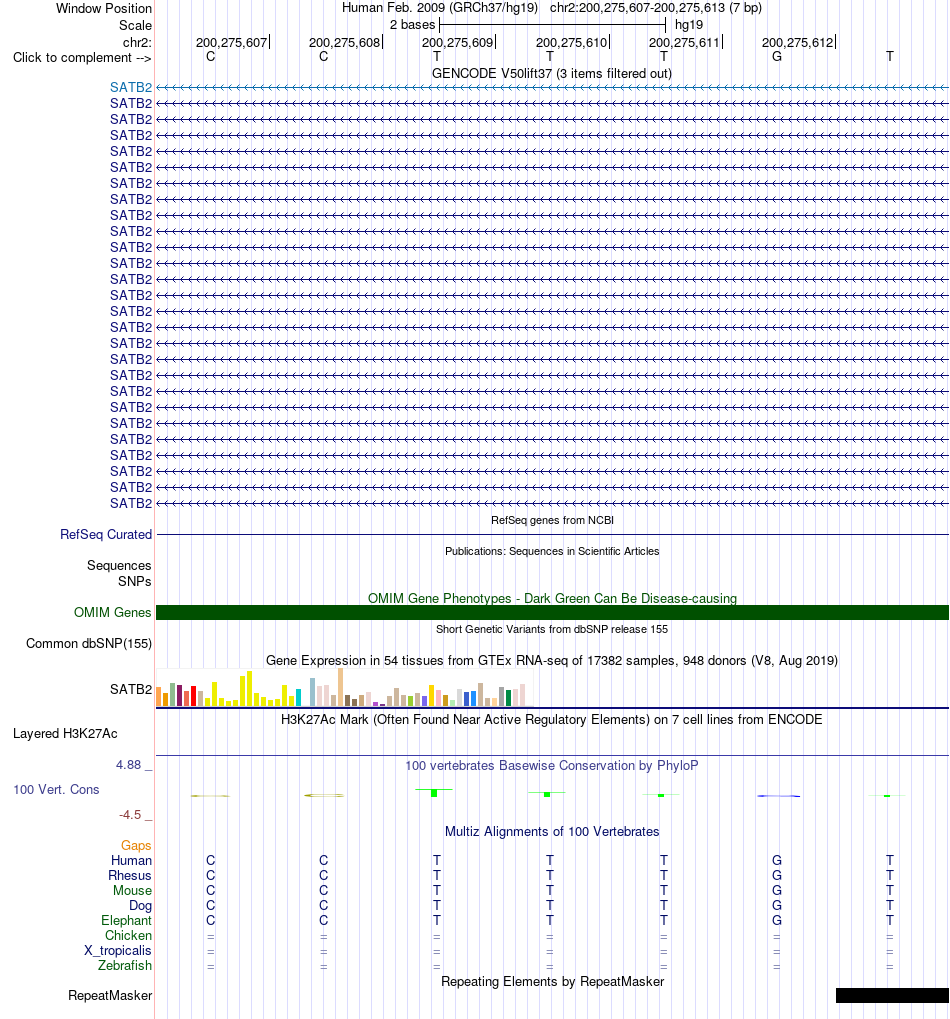
Task: Select the Human alignment row label
Action: [131, 860]
